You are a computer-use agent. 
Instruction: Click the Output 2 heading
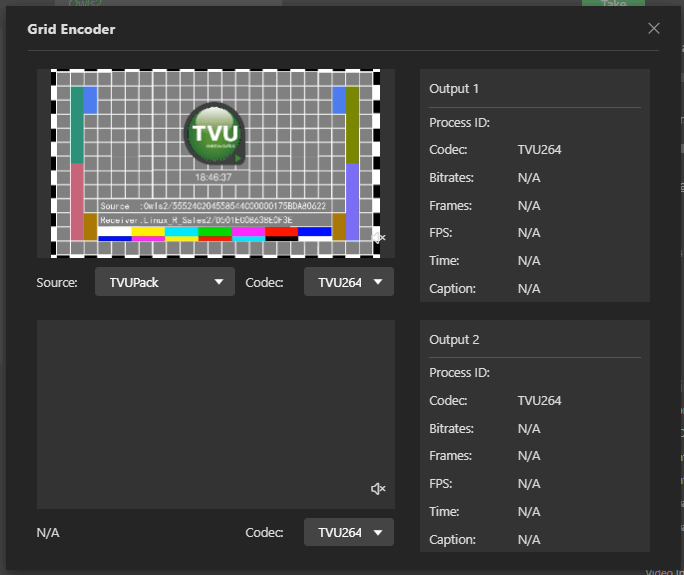coord(454,339)
